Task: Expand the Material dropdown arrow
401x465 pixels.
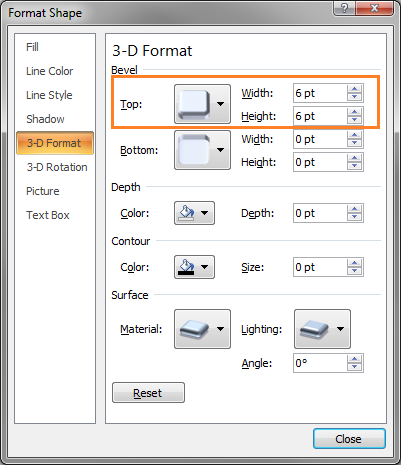Action: click(220, 329)
